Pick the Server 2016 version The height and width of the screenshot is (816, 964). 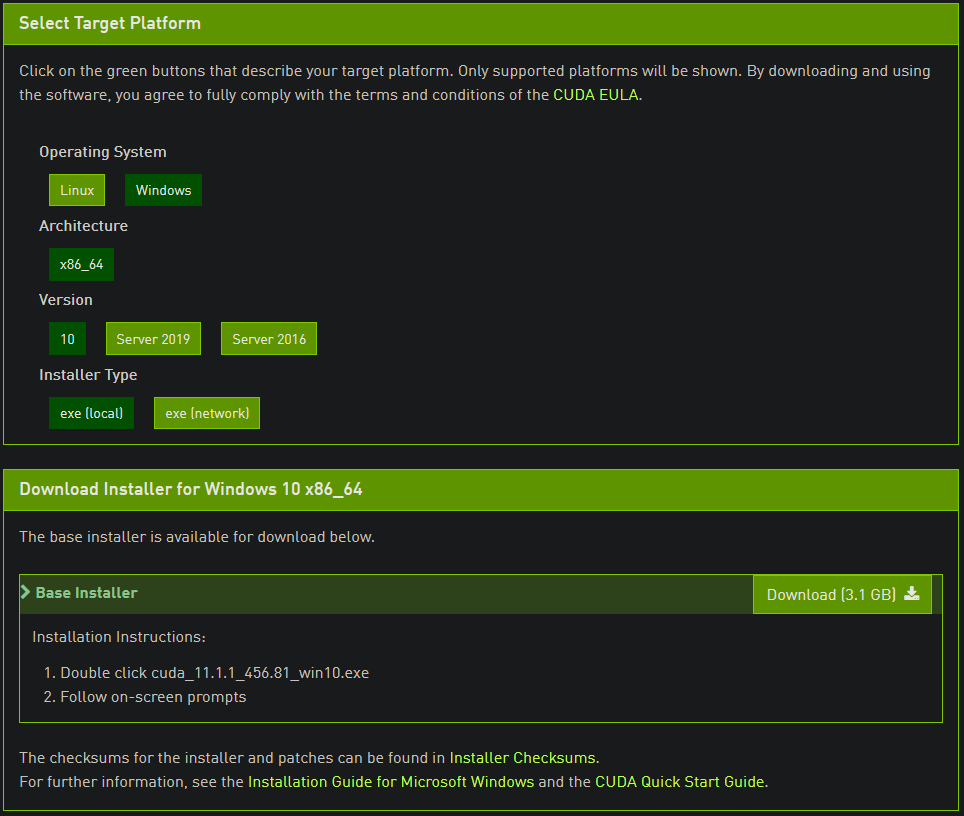269,339
